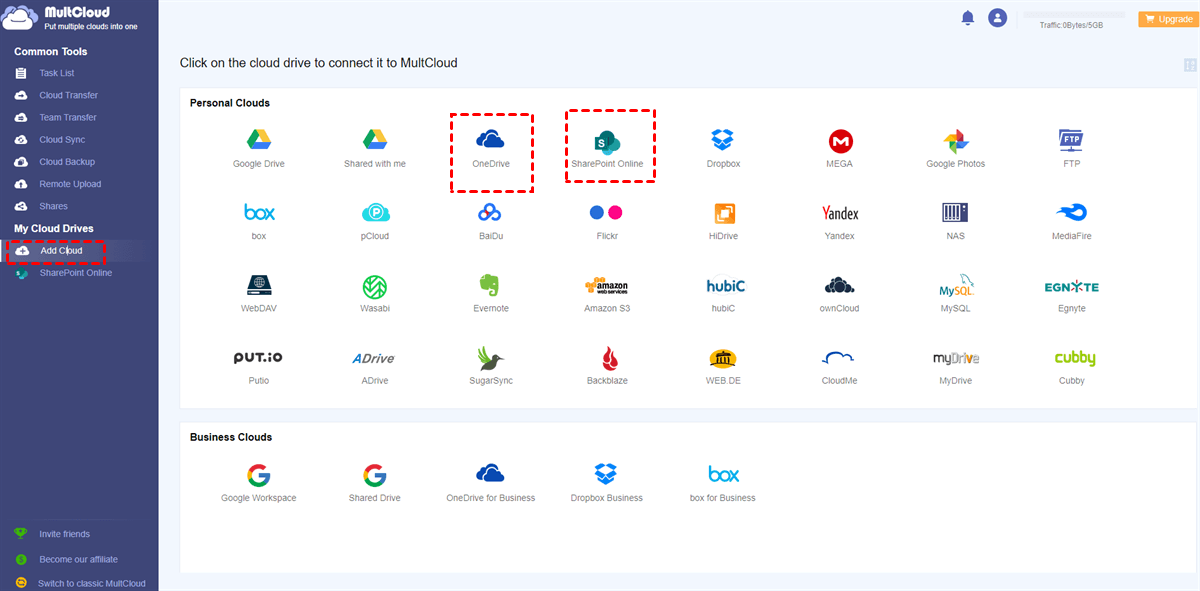The height and width of the screenshot is (591, 1200).
Task: Choose ownCloud service
Action: (840, 294)
